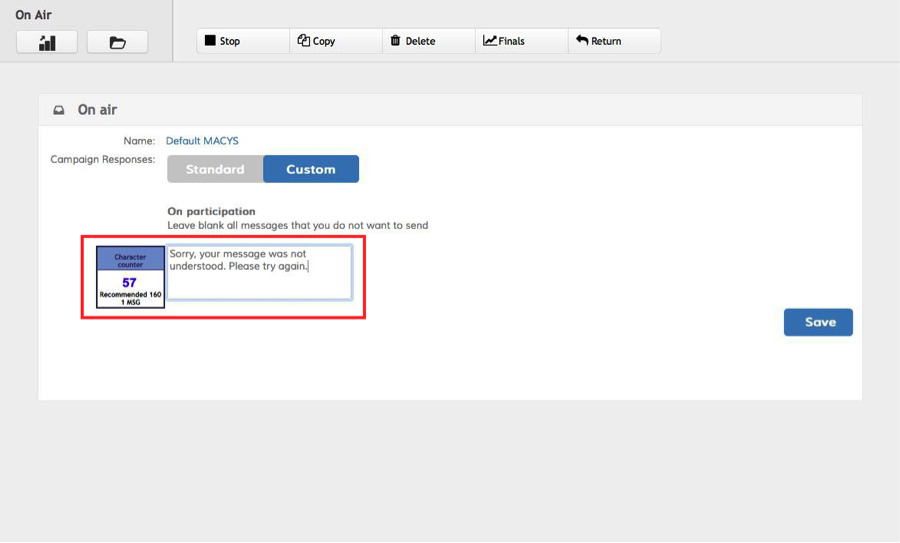Save the campaign response settings

pos(818,322)
